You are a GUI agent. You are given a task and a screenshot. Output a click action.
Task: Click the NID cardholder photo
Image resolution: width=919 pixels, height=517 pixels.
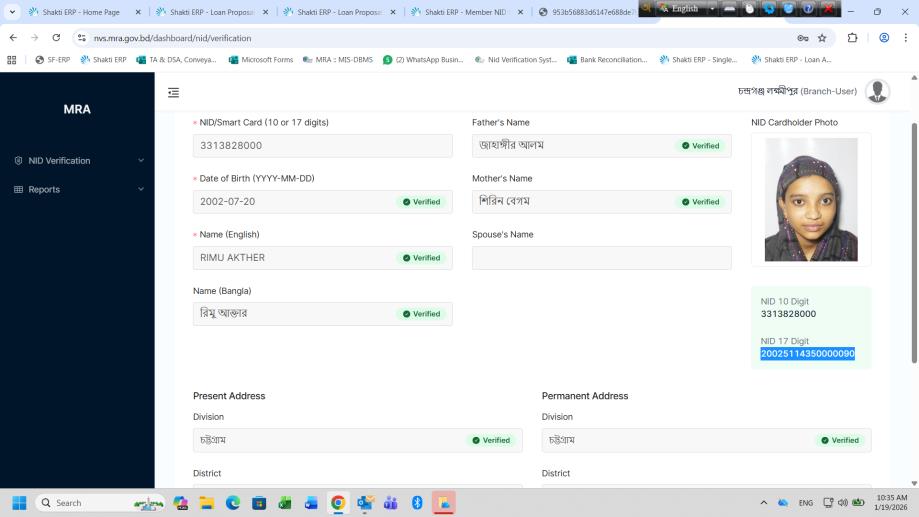(x=810, y=200)
